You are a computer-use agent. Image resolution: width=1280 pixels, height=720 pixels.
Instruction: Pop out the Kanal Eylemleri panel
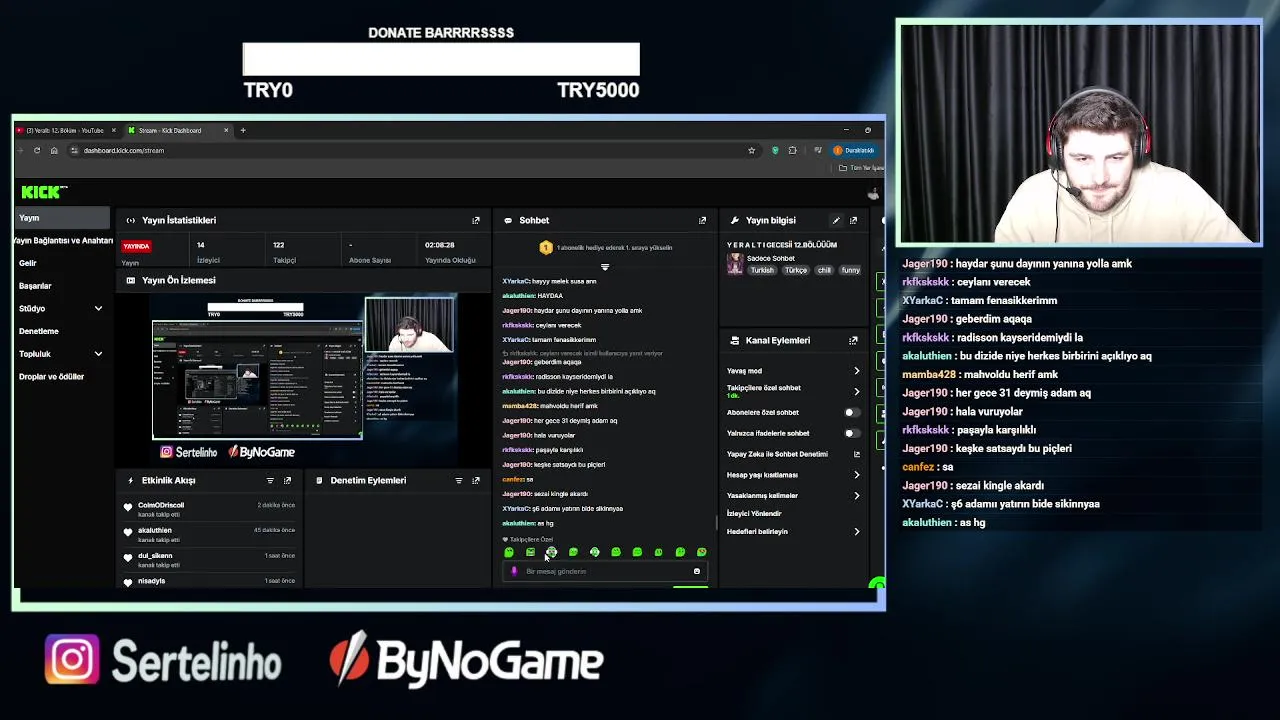pyautogui.click(x=853, y=340)
